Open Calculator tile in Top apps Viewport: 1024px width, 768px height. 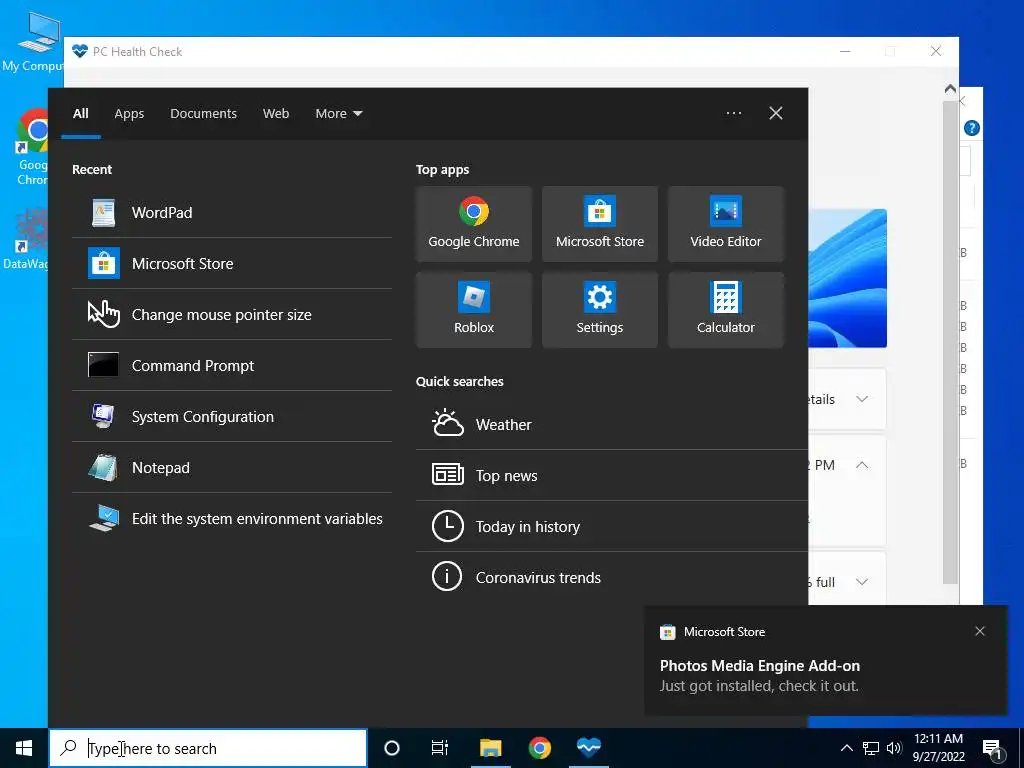[726, 310]
